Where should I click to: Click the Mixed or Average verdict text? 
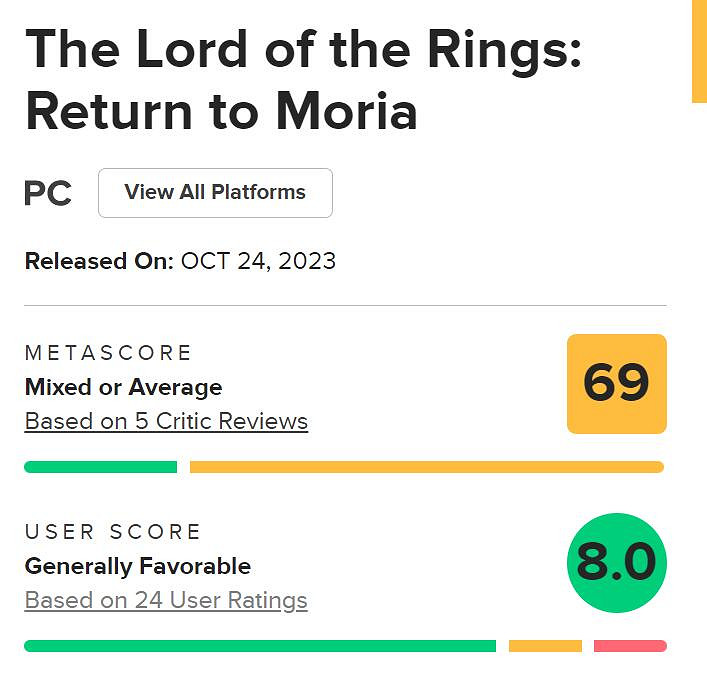click(123, 387)
